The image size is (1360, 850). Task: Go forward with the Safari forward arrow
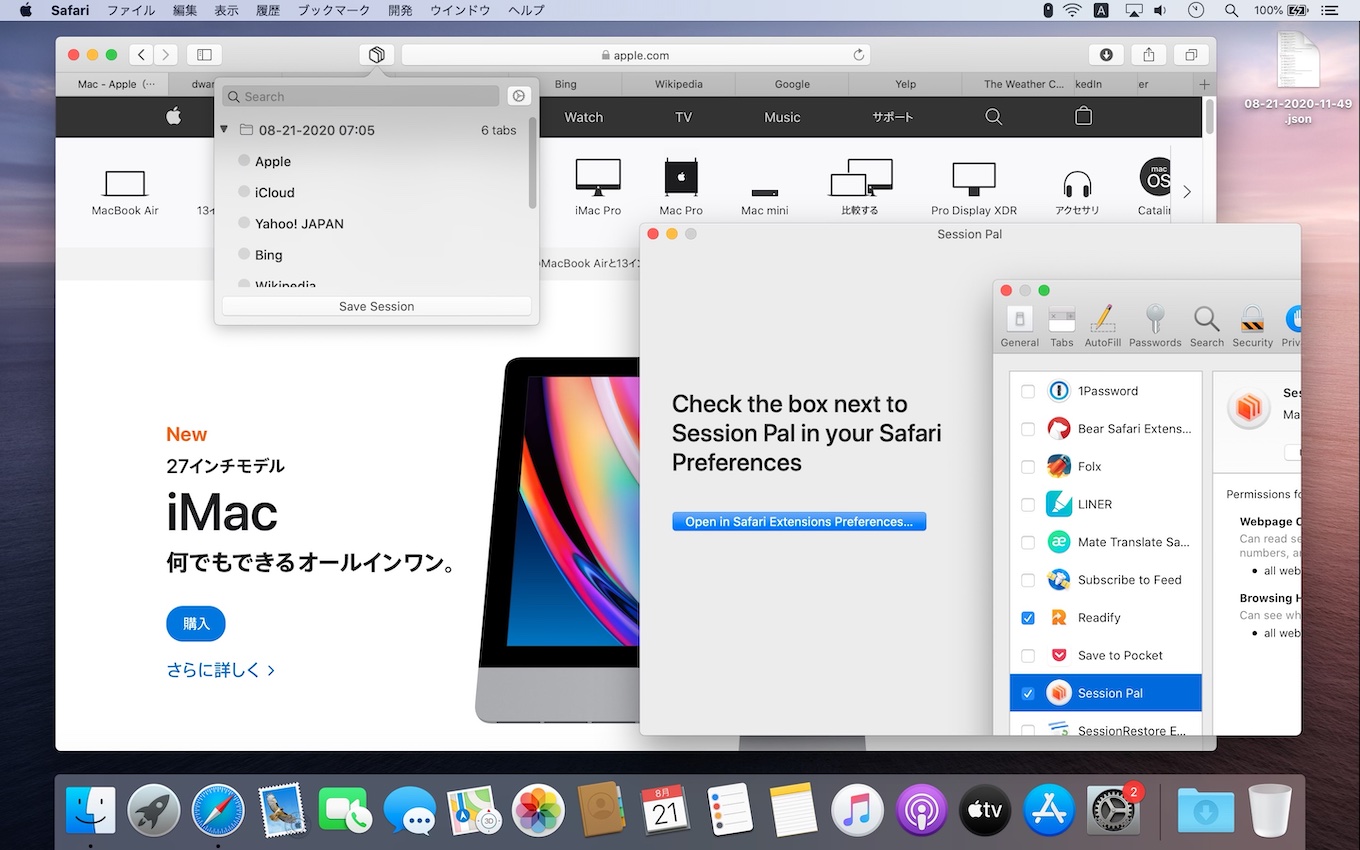coord(166,55)
